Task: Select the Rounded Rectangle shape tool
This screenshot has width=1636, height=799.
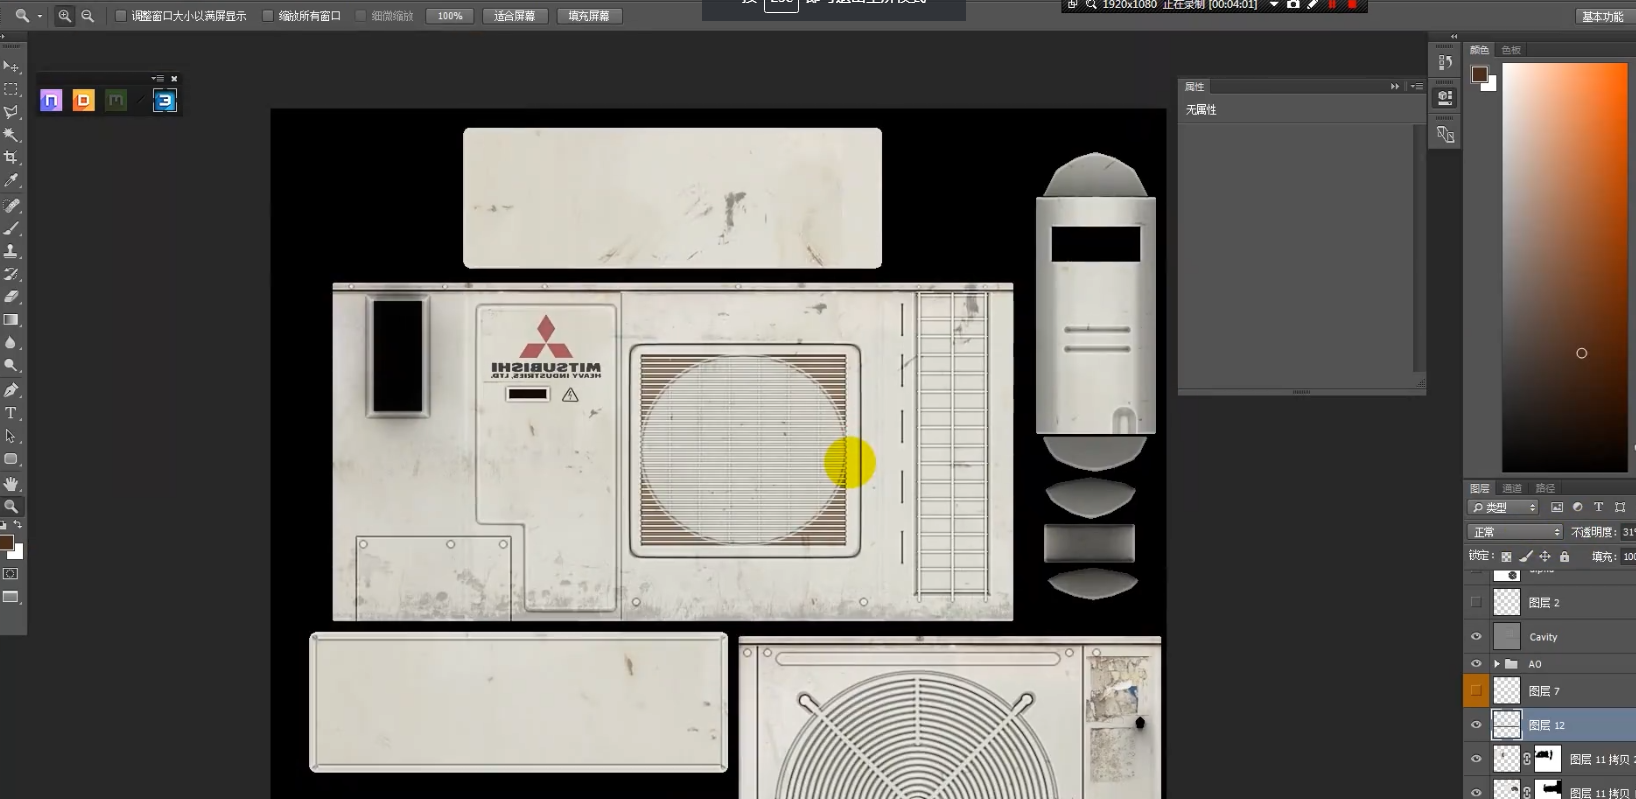Action: [x=11, y=459]
